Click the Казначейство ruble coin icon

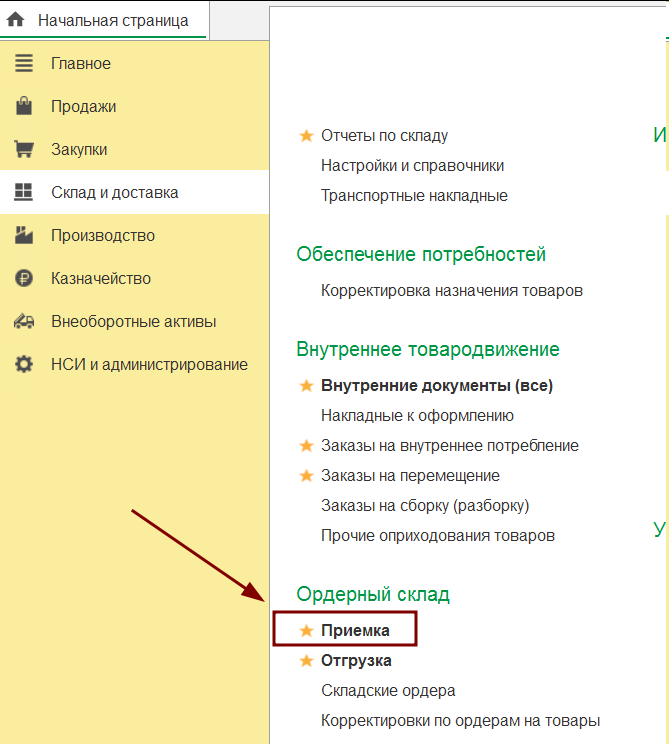[x=24, y=278]
